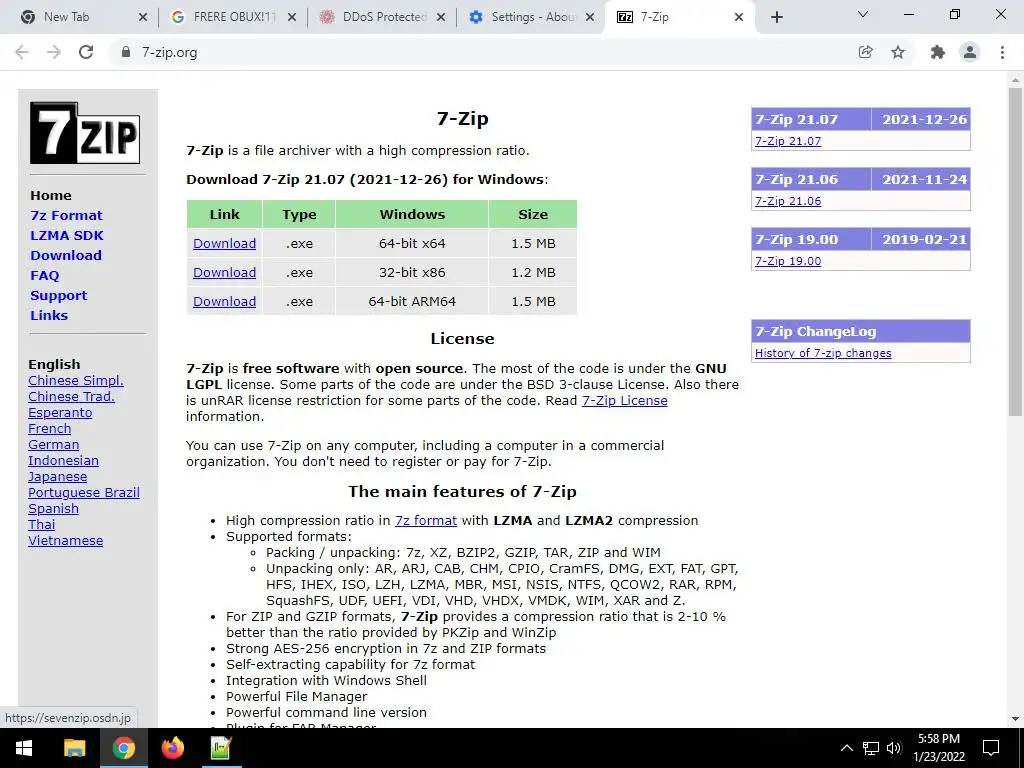Open the notification center icon
The width and height of the screenshot is (1024, 768).
[991, 748]
